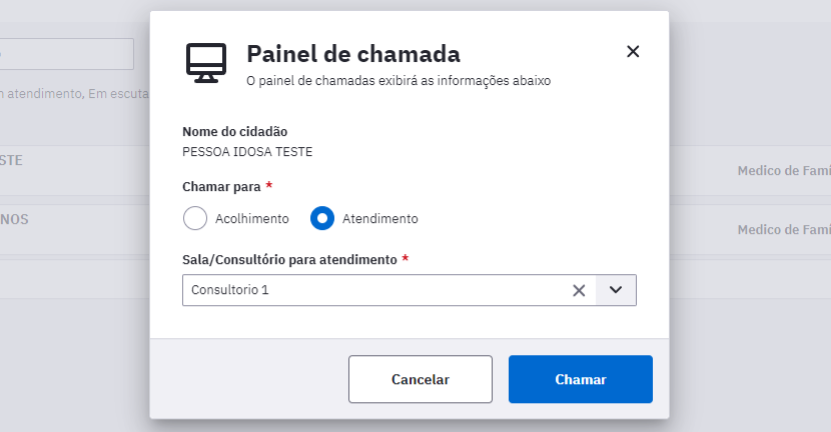Confirm with the Chamar button
This screenshot has width=831, height=432.
click(x=580, y=379)
